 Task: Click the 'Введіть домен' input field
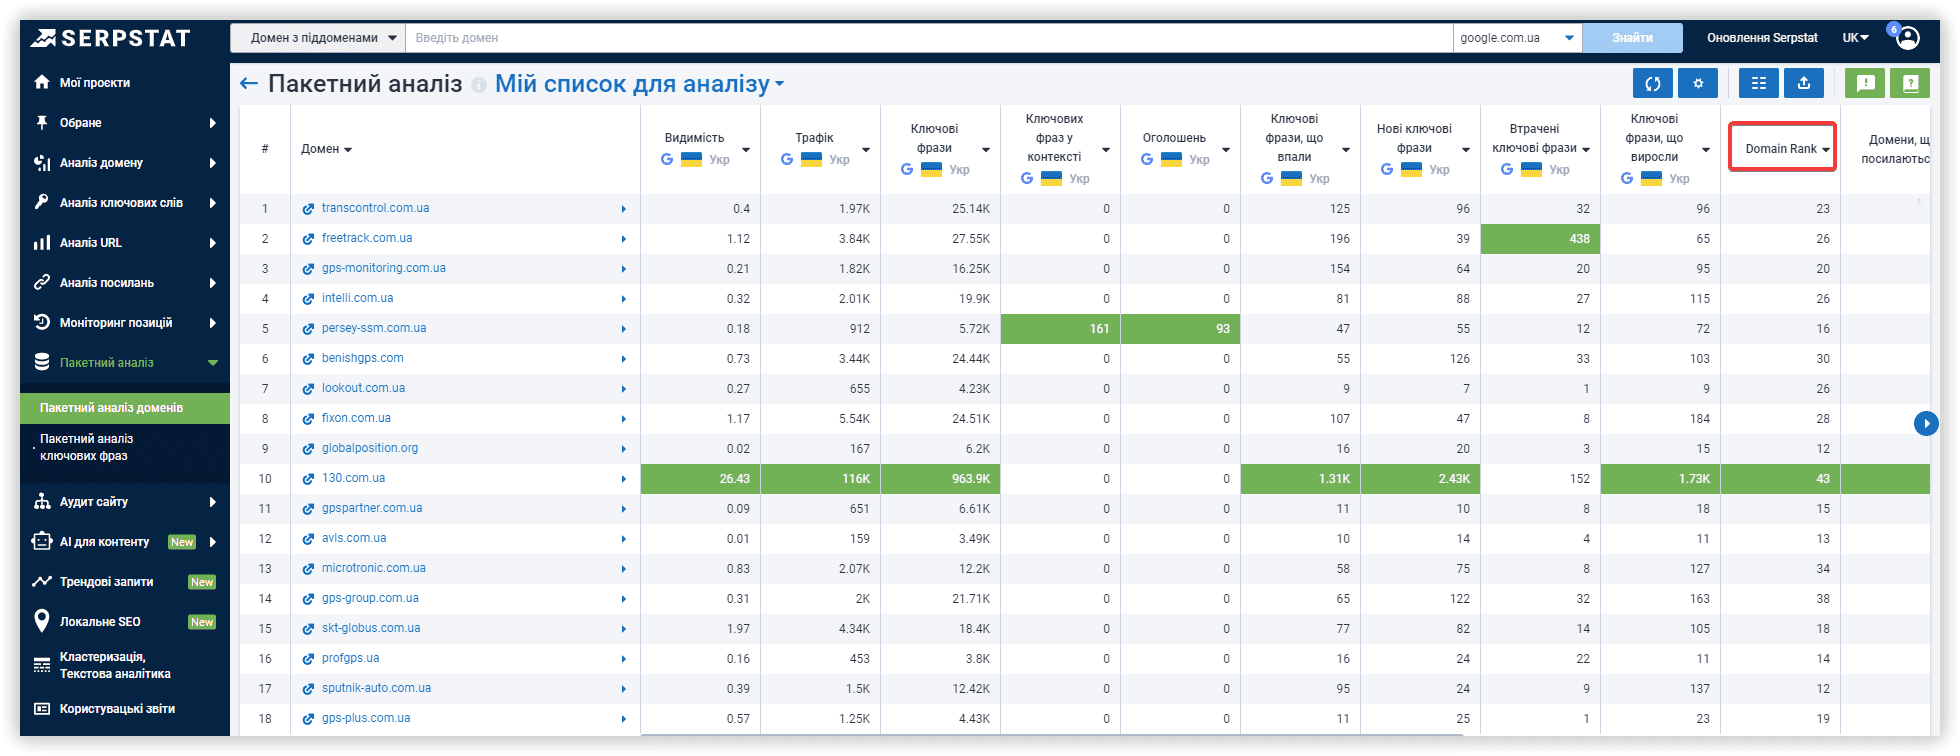[x=929, y=38]
